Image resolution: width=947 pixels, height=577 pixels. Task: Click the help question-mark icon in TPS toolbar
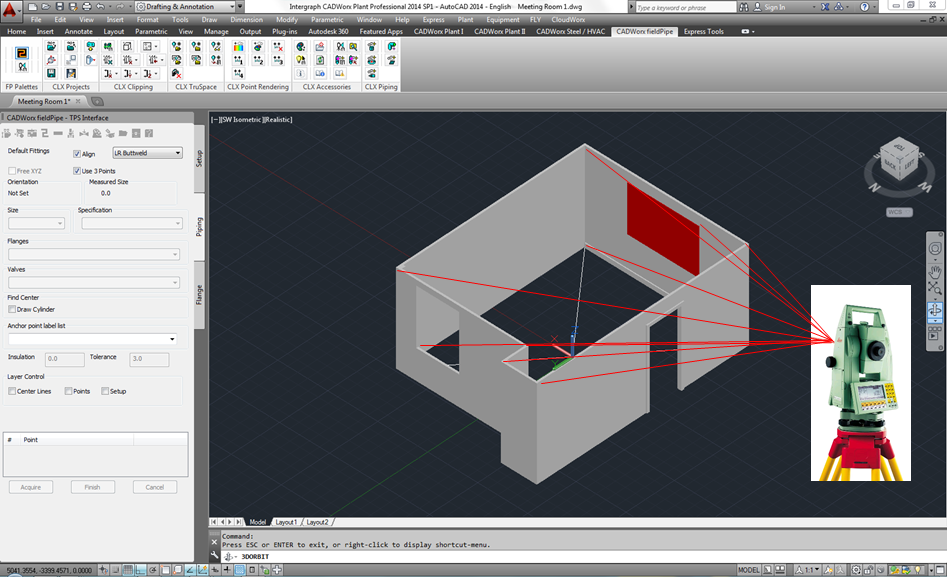coord(149,134)
